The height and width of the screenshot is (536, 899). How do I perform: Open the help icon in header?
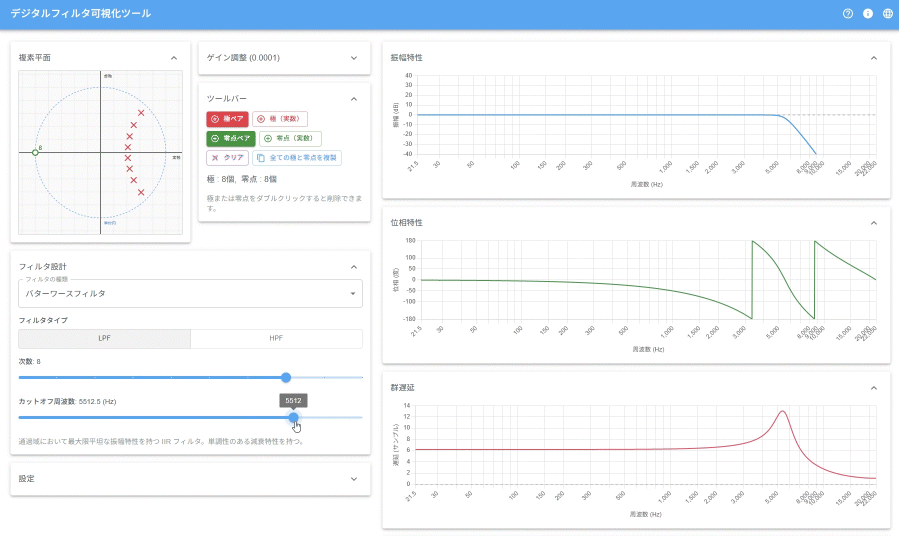click(x=848, y=14)
